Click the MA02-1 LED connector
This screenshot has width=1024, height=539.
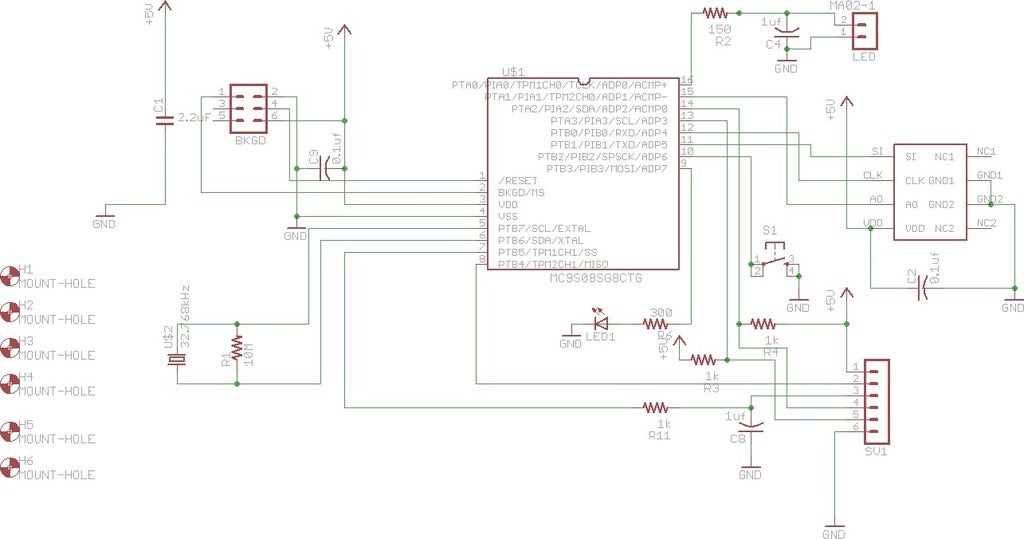[x=865, y=31]
